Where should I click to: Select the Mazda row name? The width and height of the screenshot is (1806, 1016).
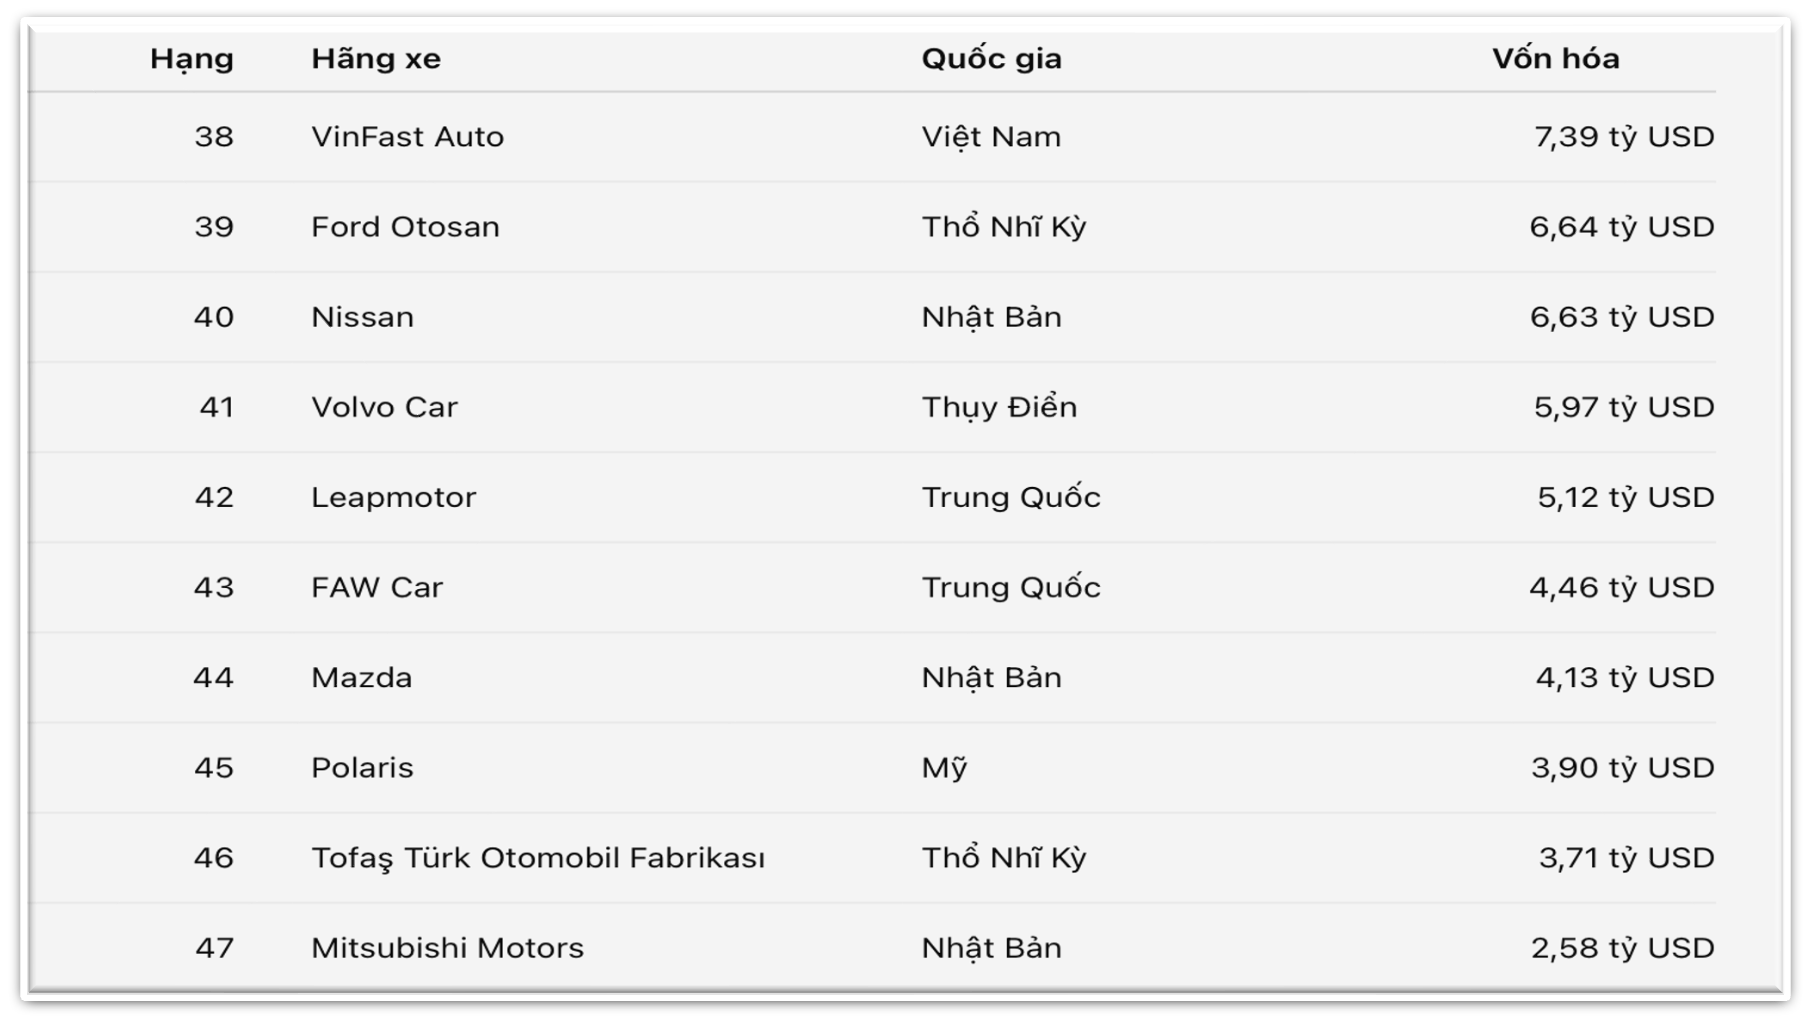(362, 677)
